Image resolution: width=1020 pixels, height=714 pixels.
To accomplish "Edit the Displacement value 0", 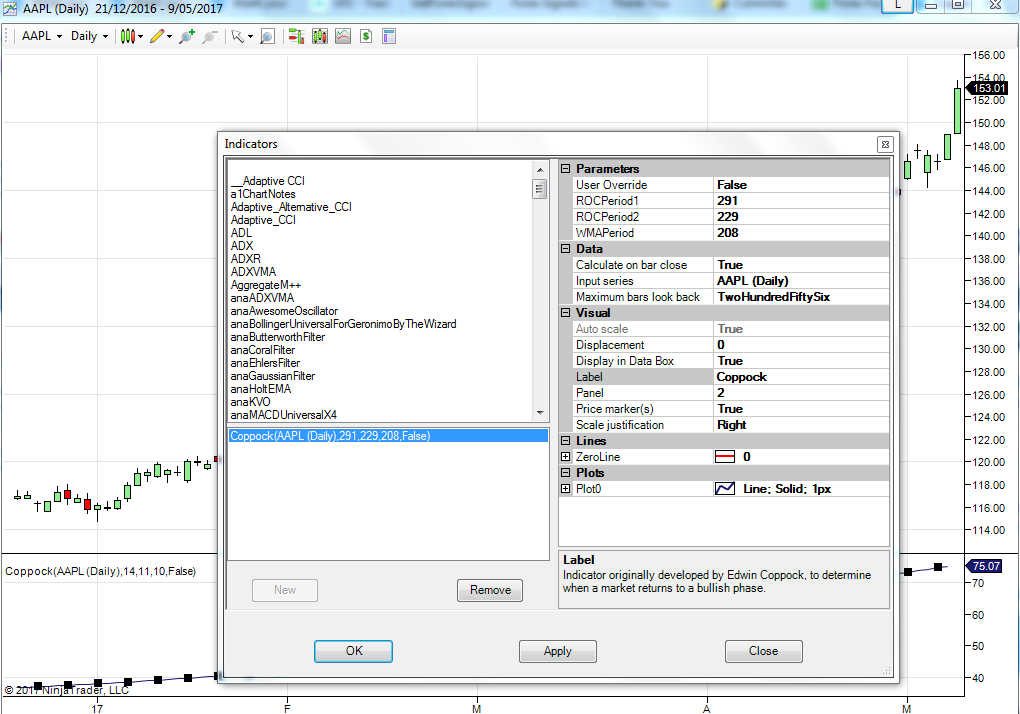I will 801,345.
